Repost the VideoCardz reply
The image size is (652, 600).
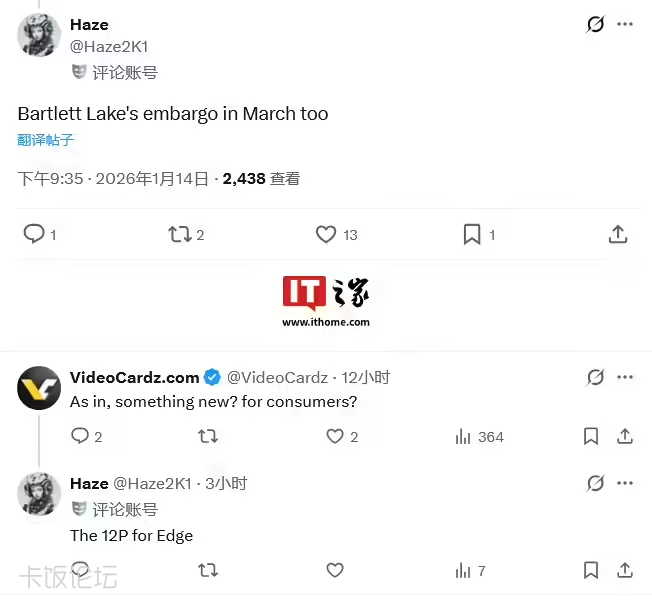(x=208, y=436)
